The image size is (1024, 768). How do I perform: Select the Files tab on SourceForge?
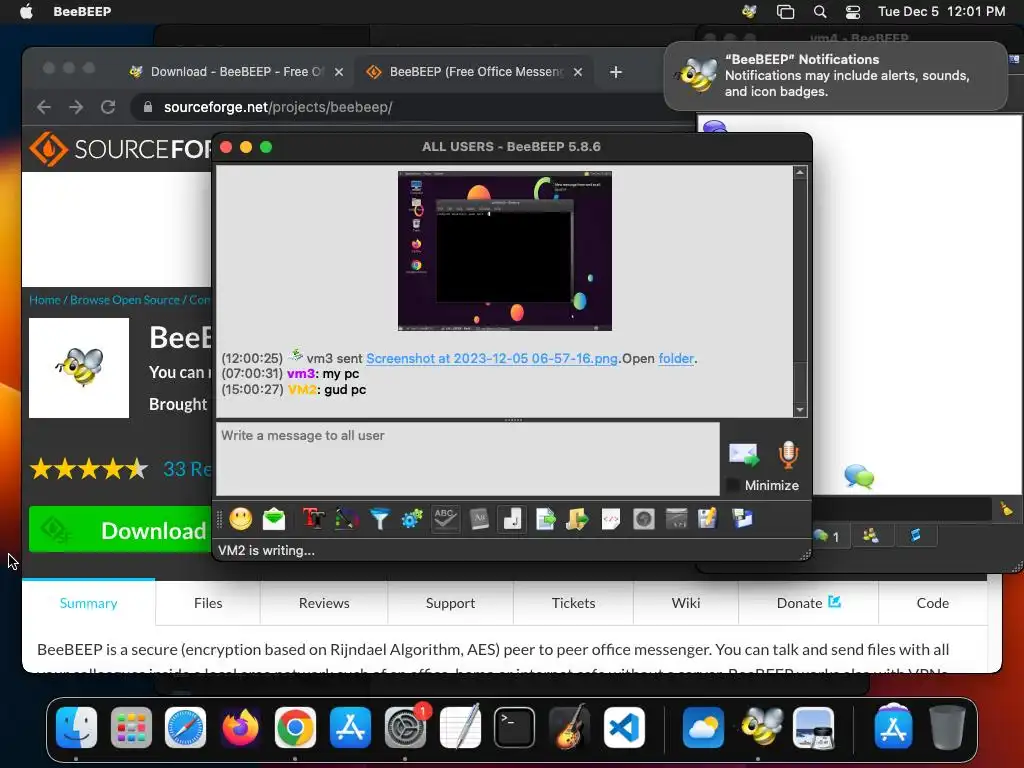click(x=208, y=603)
